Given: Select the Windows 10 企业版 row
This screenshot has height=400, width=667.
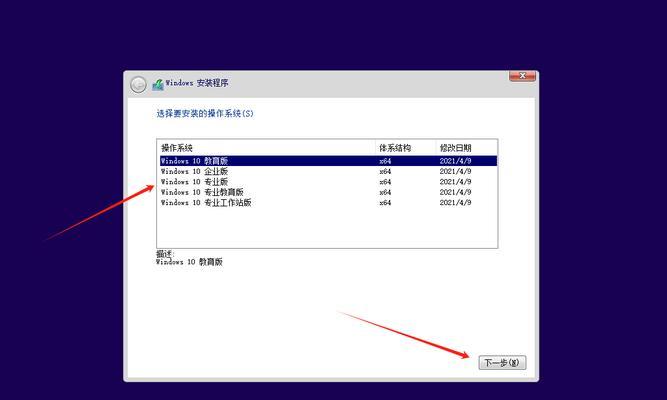Looking at the screenshot, I should pos(328,171).
